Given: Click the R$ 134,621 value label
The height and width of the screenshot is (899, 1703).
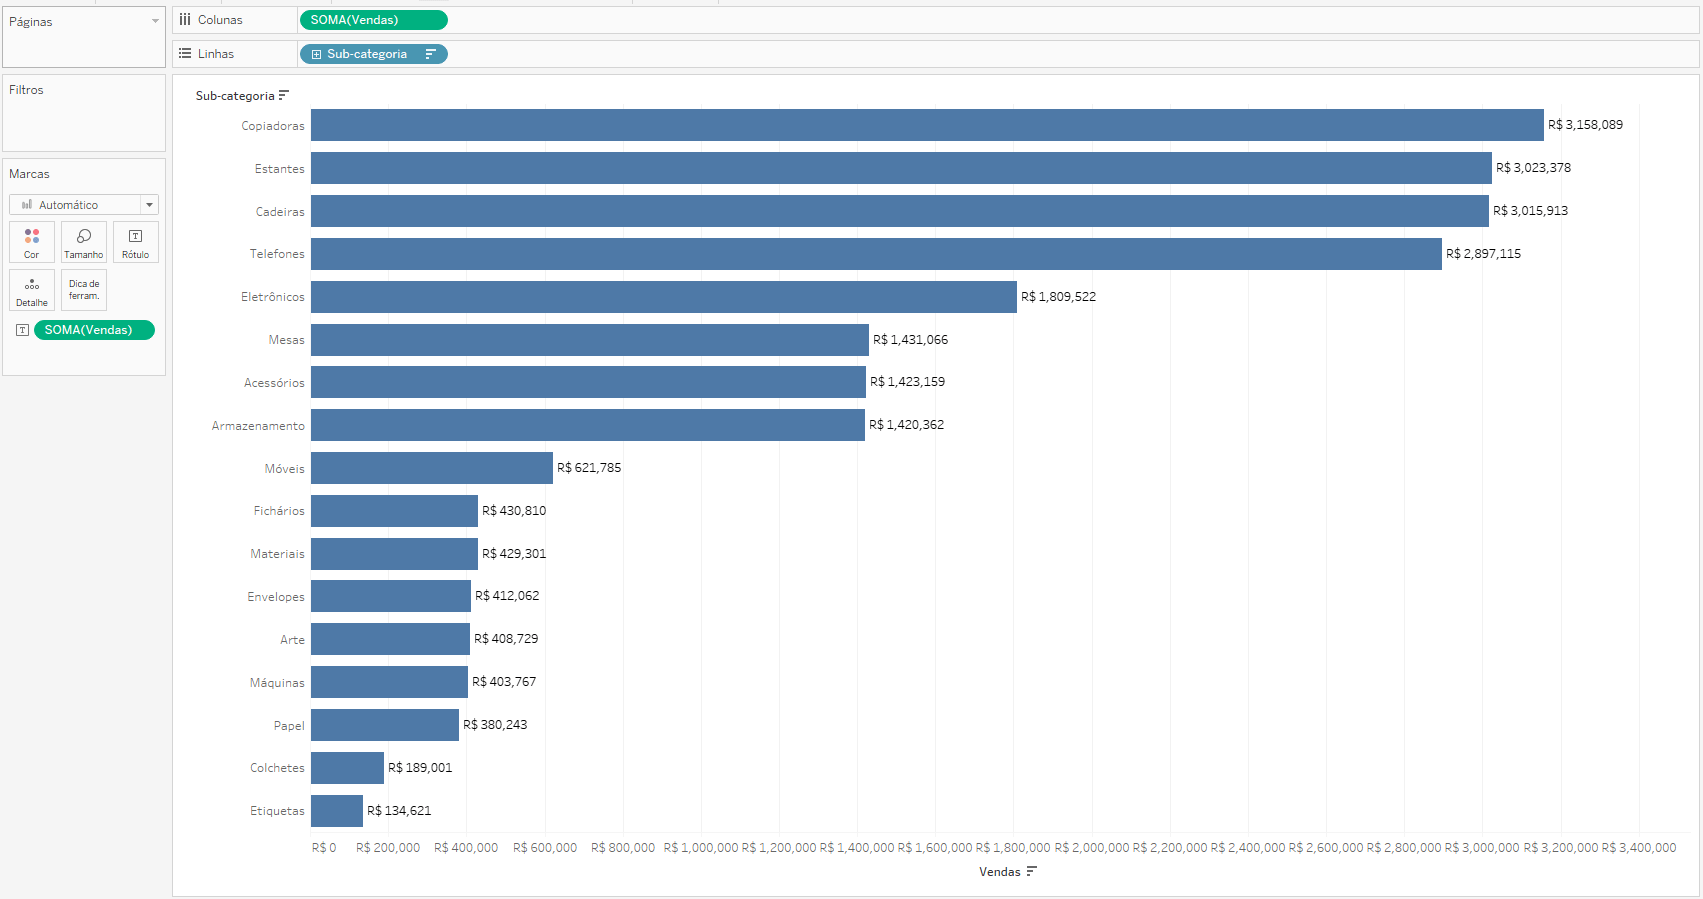Looking at the screenshot, I should tap(399, 811).
